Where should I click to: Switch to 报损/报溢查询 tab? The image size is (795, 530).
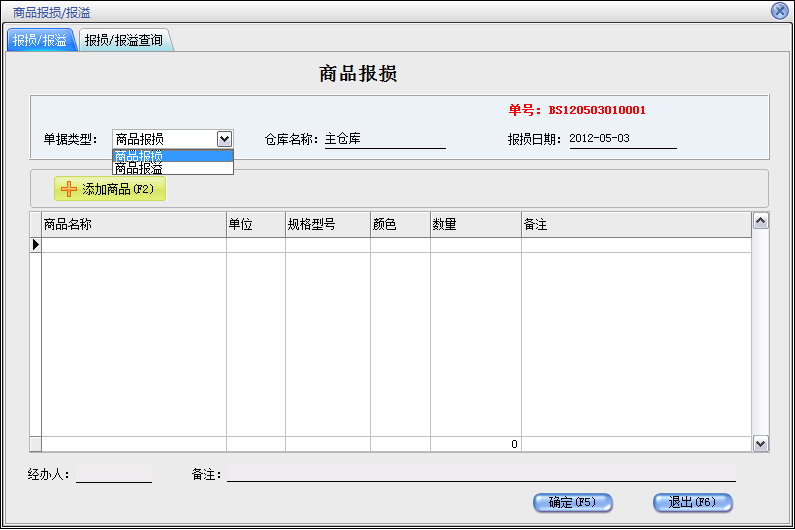[x=124, y=40]
